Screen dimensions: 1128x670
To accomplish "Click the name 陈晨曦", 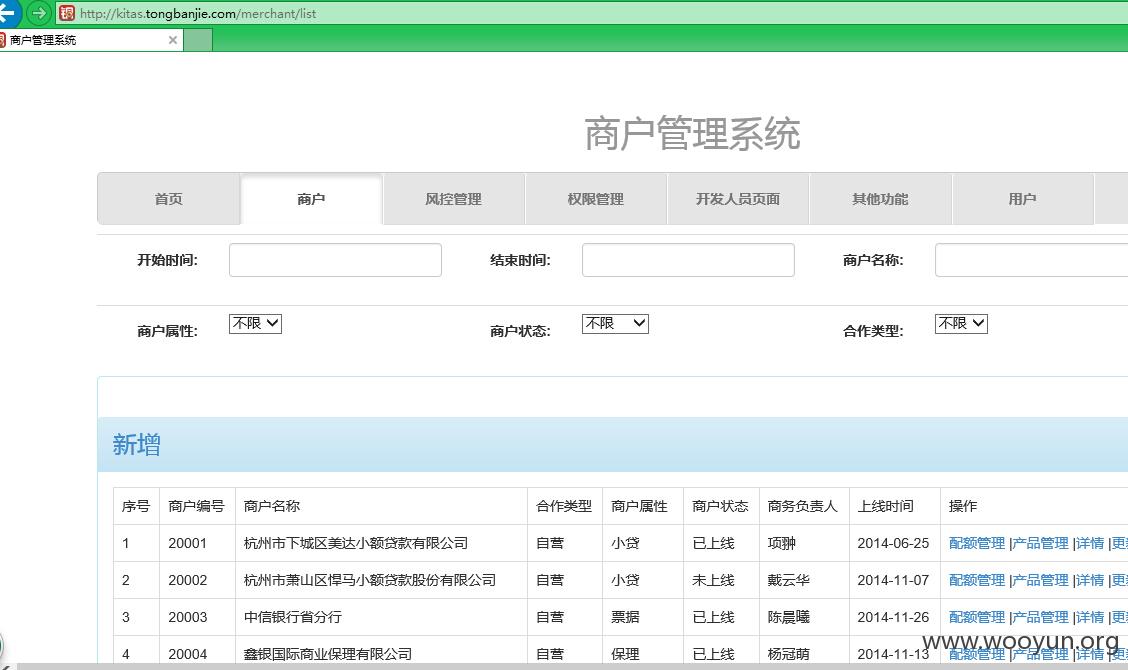I will [788, 617].
